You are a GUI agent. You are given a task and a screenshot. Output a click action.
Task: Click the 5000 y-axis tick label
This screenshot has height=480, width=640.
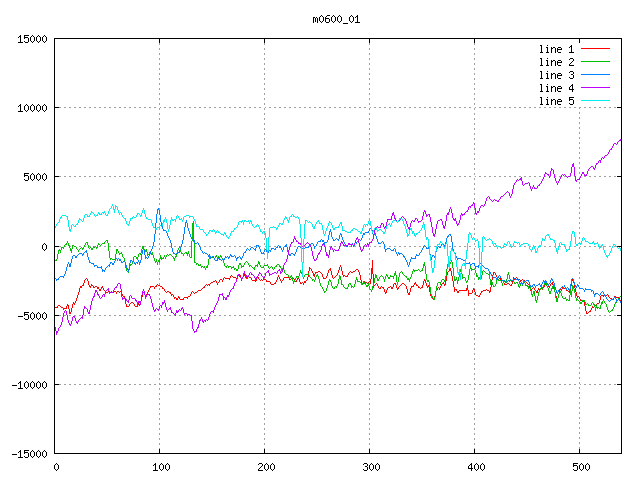35,177
